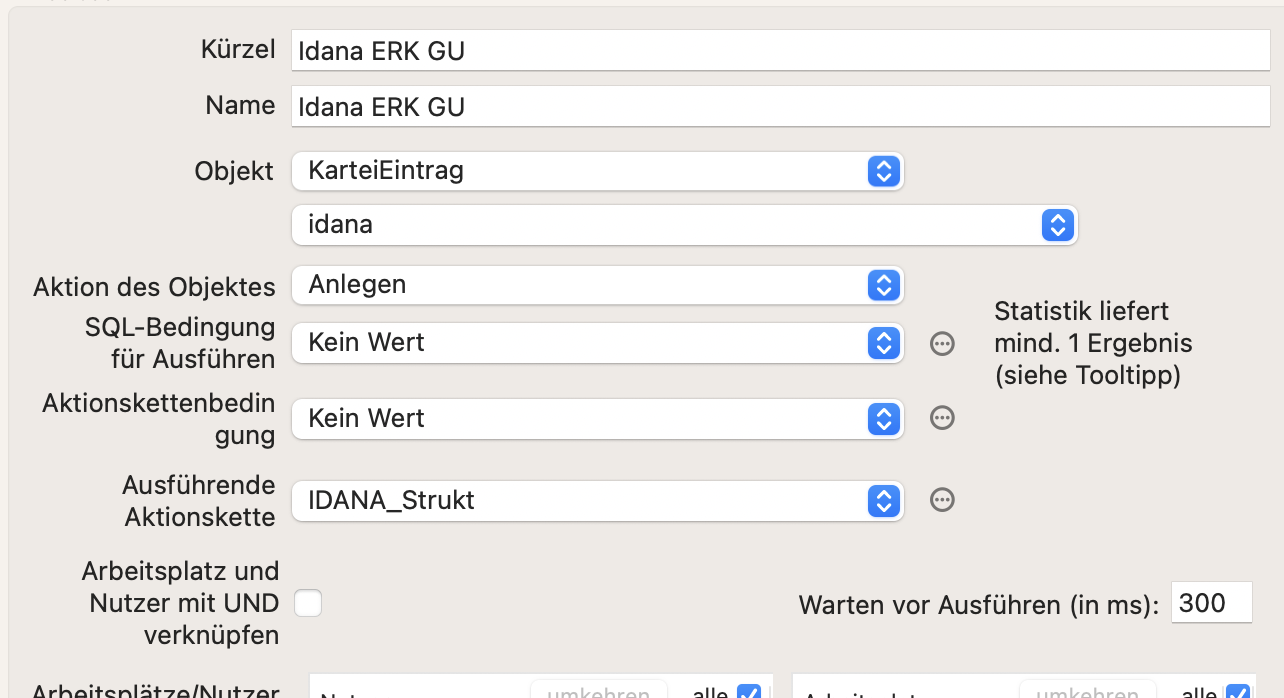The width and height of the screenshot is (1284, 698).
Task: Open ellipsis options next to SQL-Bedingung
Action: point(942,344)
